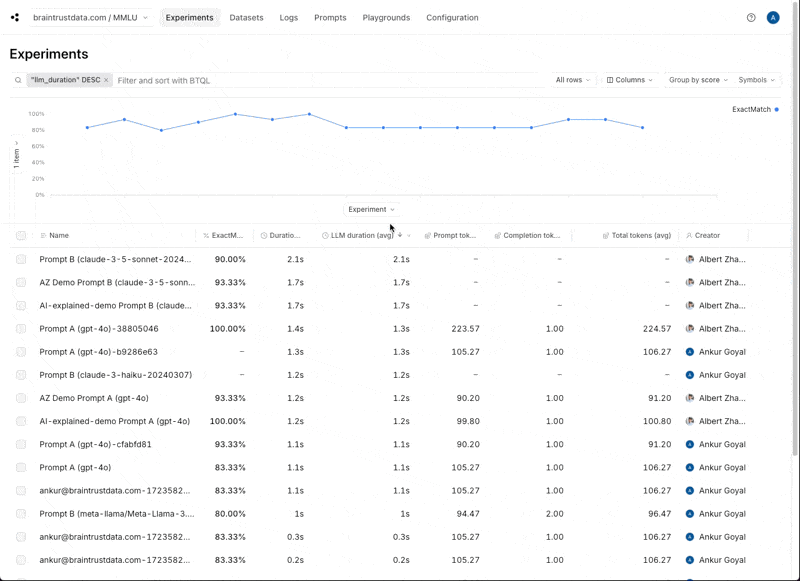Switch to the Logs tab
Image resolution: width=800 pixels, height=581 pixels.
pos(289,17)
